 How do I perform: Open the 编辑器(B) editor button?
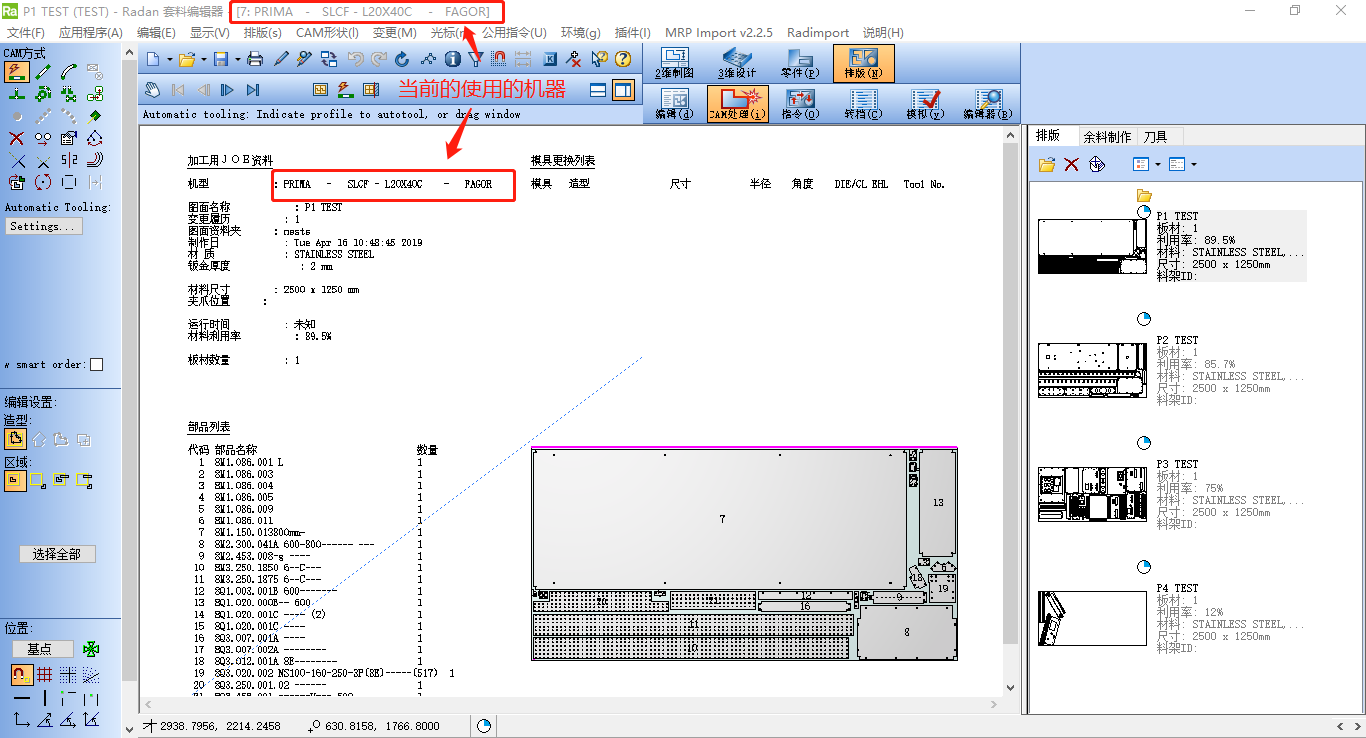[x=988, y=105]
